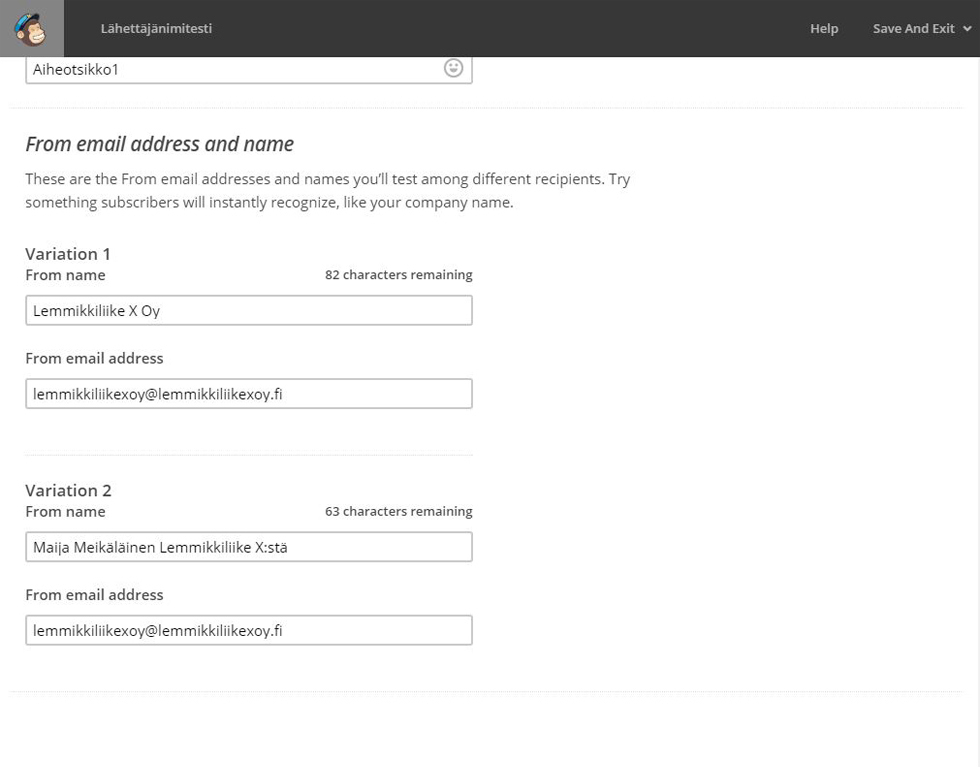Viewport: 980px width, 782px height.
Task: Click the Variation 2 heading
Action: (x=68, y=490)
